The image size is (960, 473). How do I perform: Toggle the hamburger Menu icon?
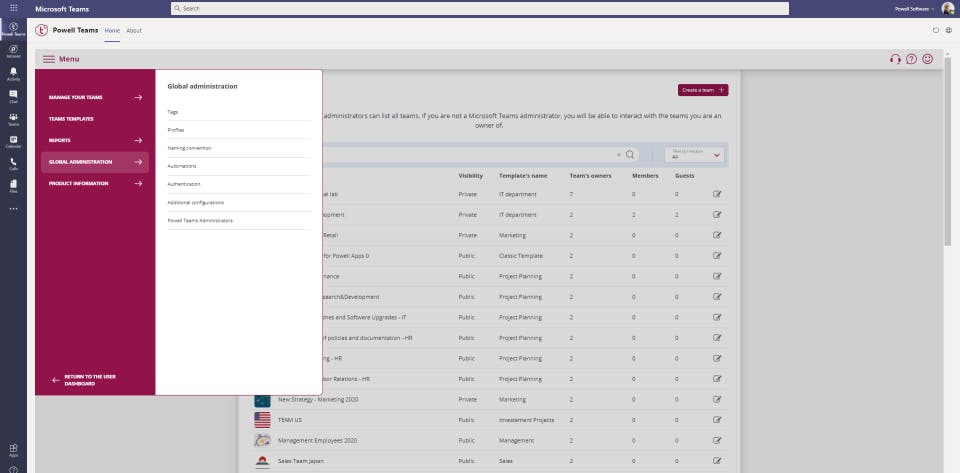click(x=49, y=59)
